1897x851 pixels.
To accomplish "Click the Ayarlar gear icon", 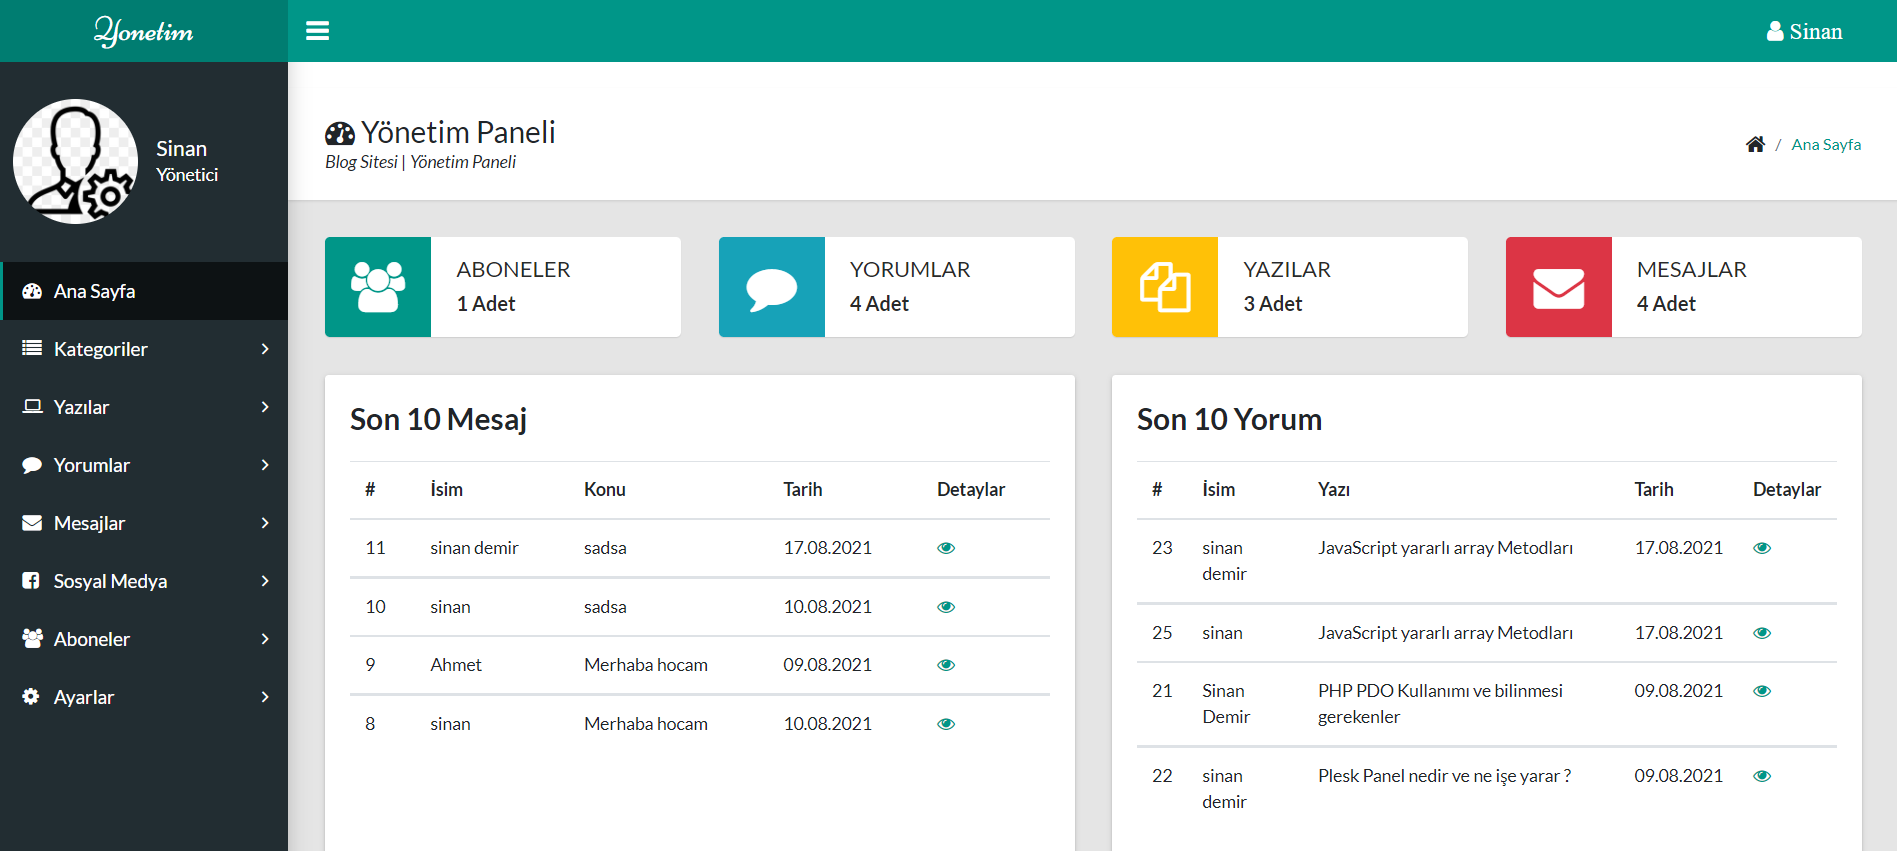I will tap(31, 696).
